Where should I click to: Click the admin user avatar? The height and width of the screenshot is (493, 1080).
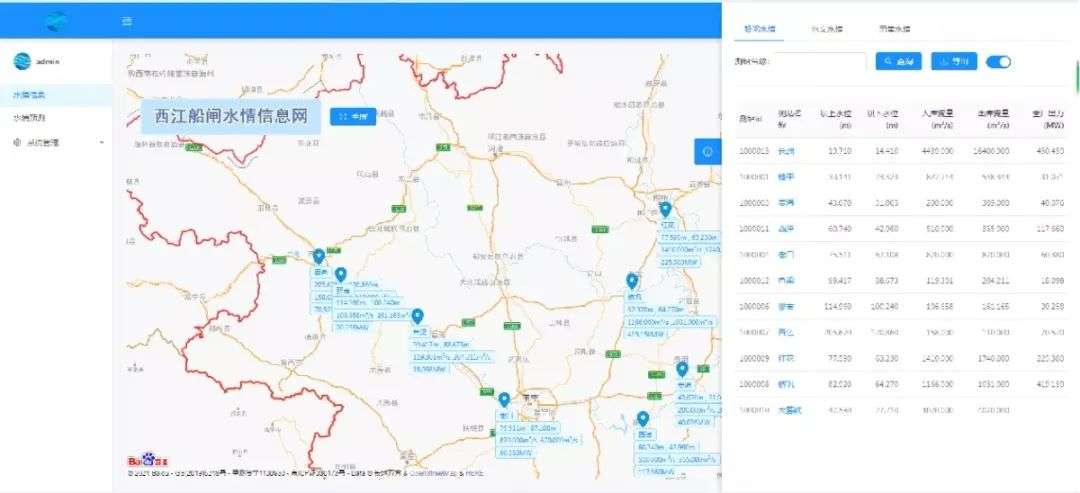tap(22, 61)
